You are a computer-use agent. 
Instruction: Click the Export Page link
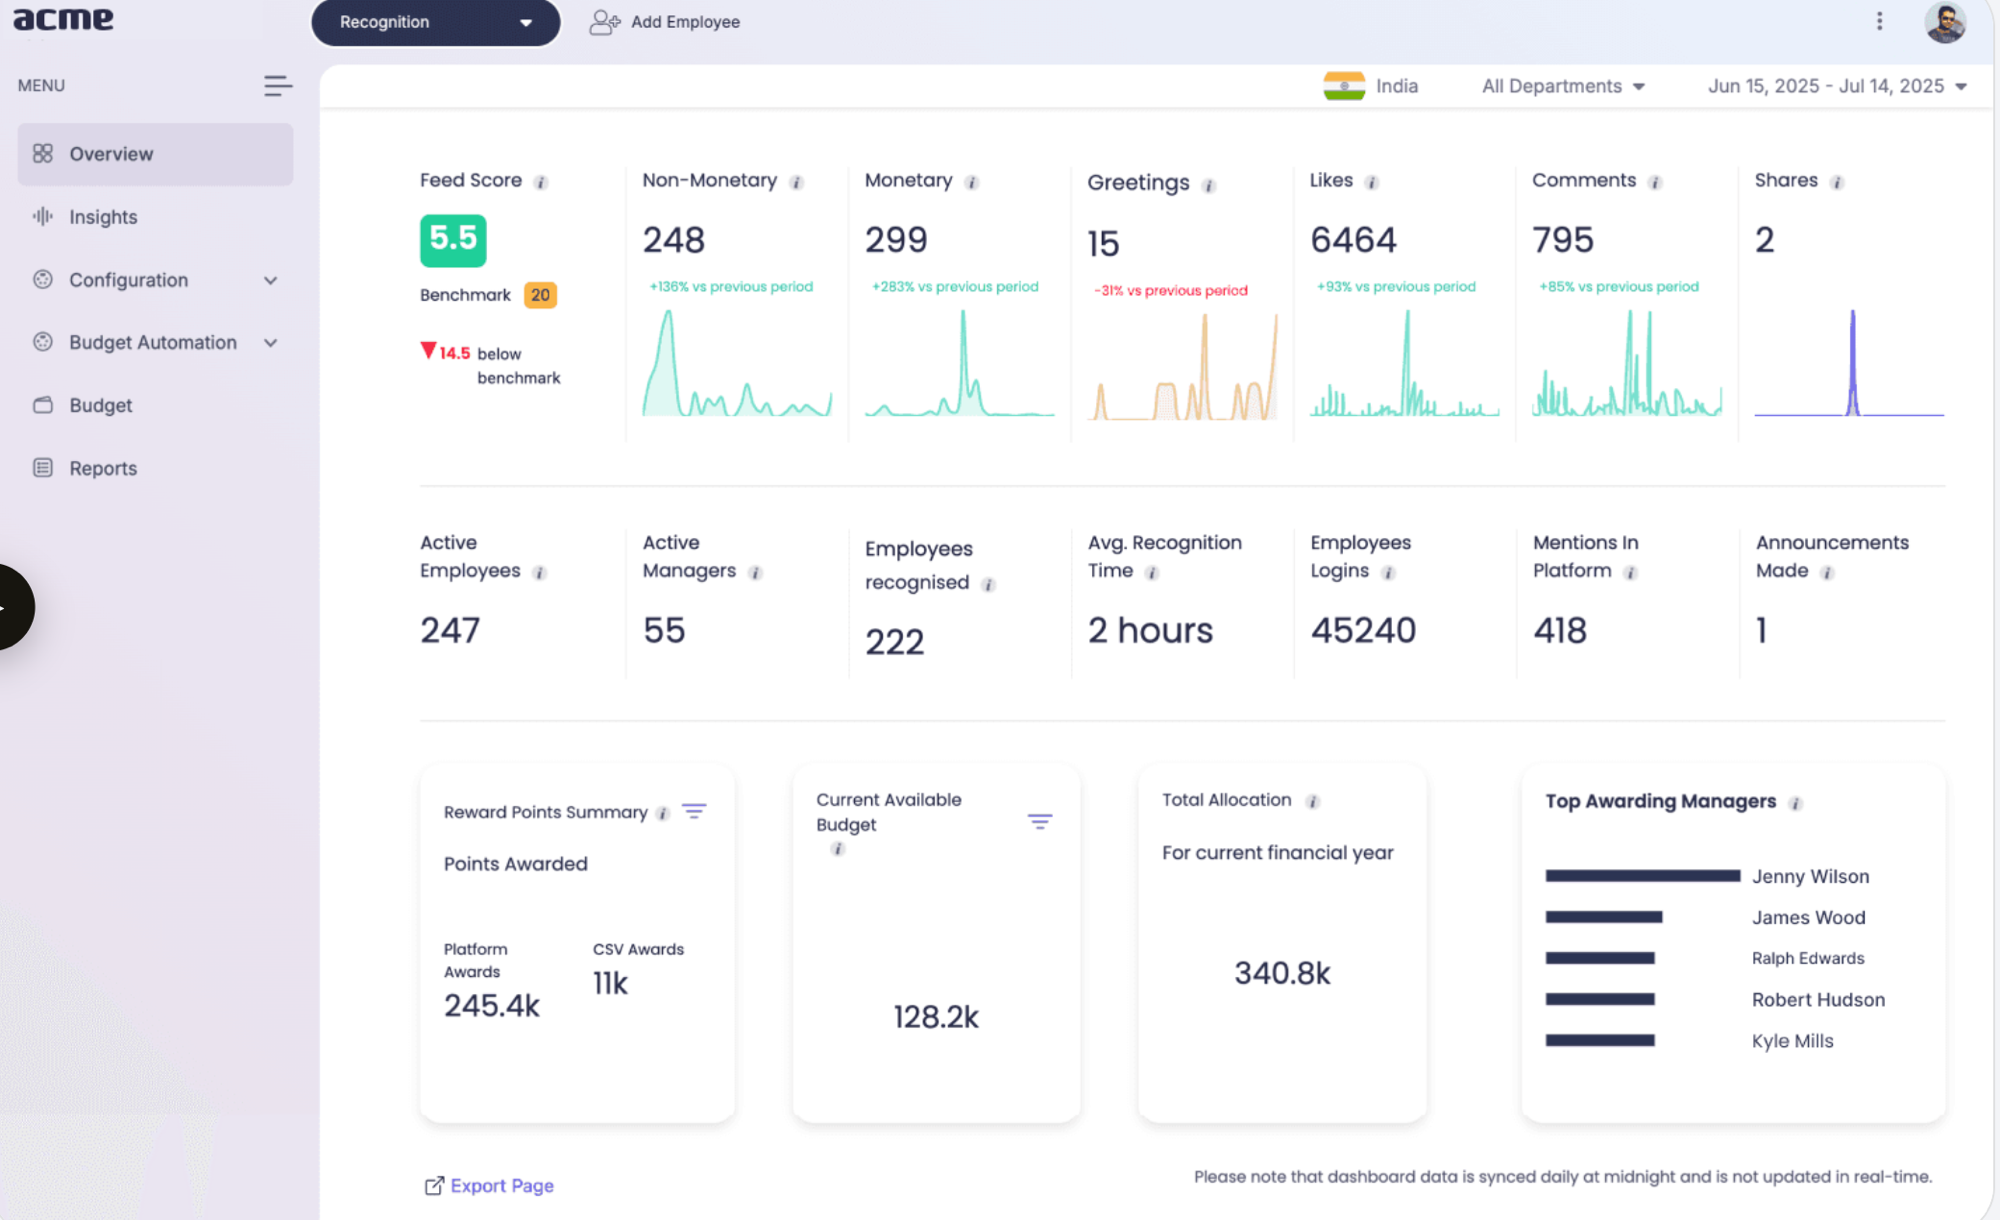click(x=489, y=1185)
